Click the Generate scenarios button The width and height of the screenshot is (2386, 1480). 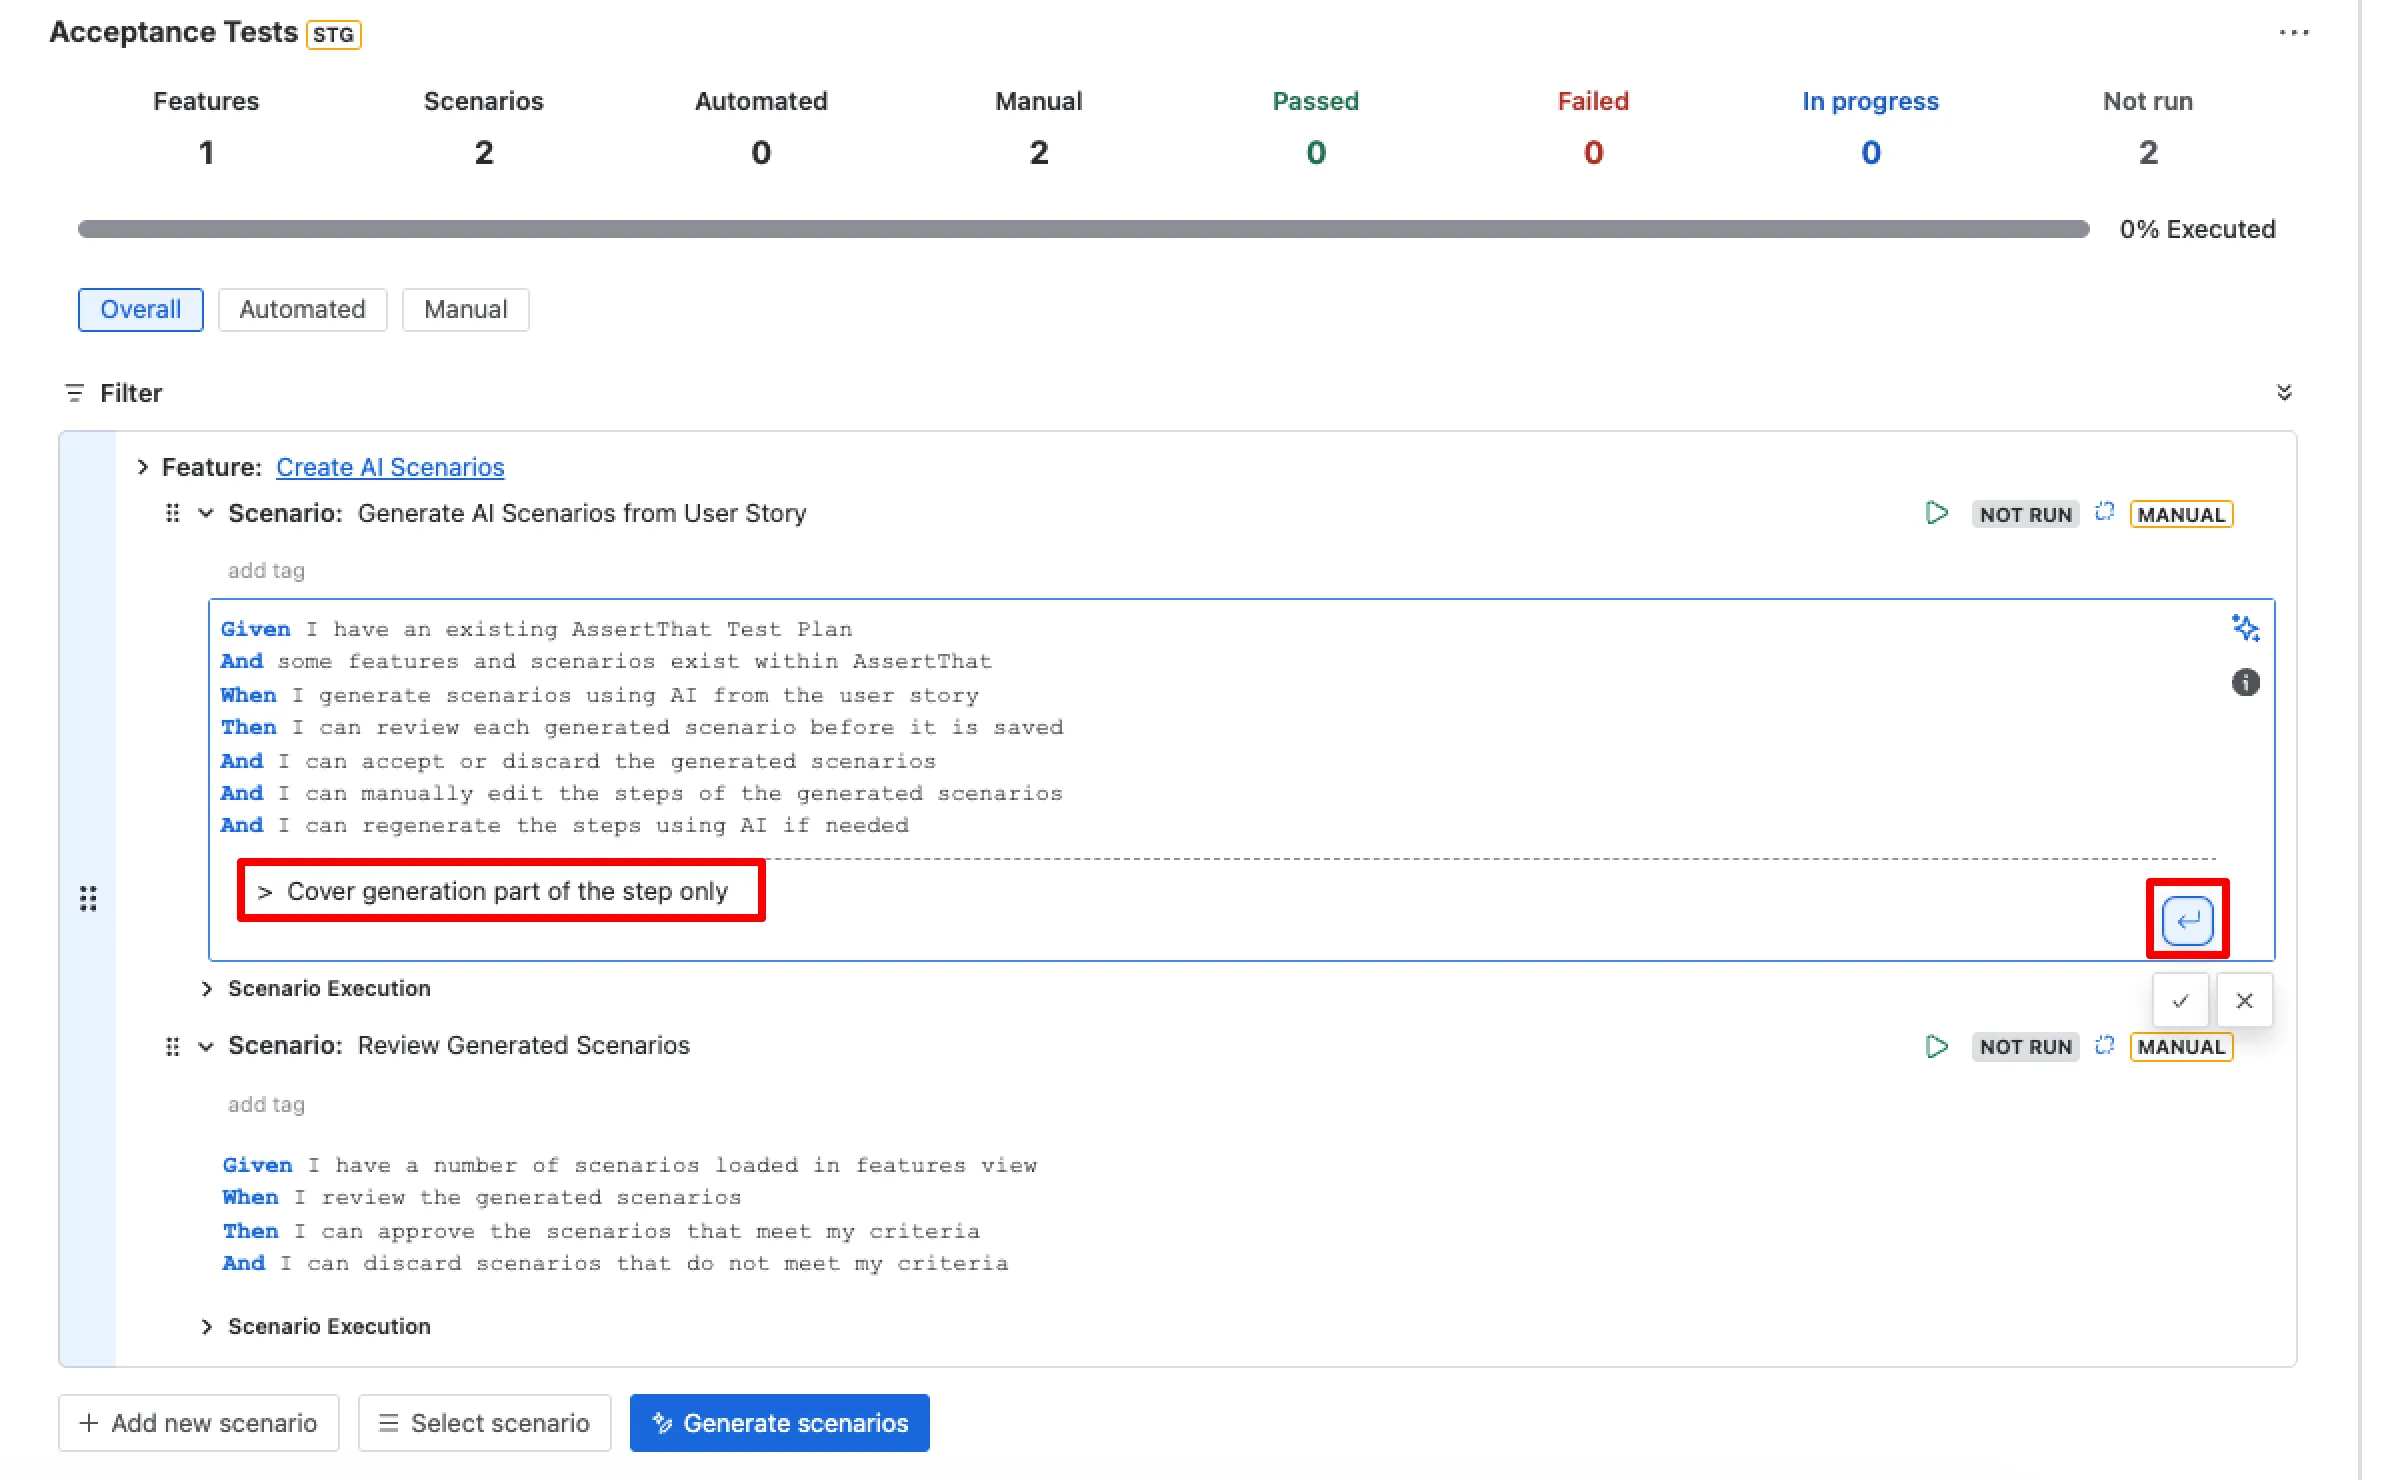(x=779, y=1422)
